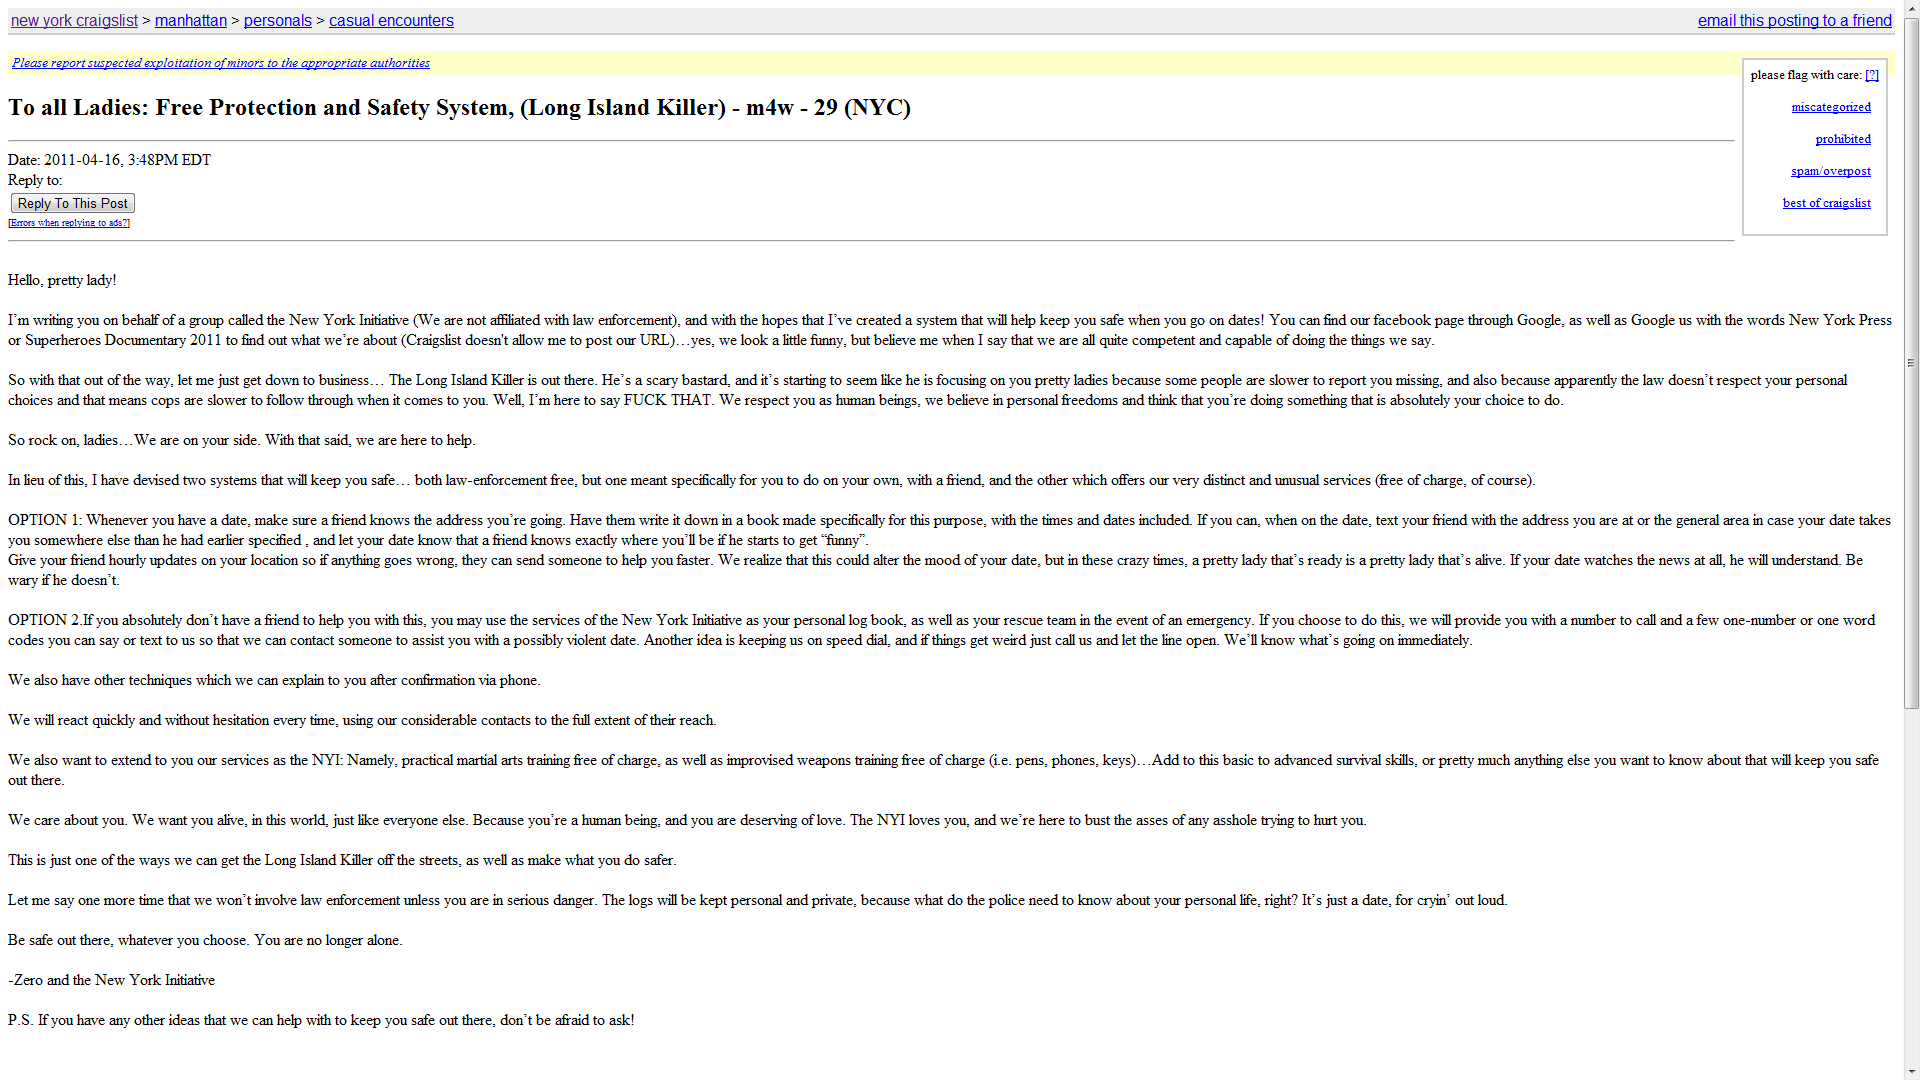Screen dimensions: 1920x1080
Task: Click the posting title 'To all Ladies: Free Protection'
Action: tap(459, 108)
